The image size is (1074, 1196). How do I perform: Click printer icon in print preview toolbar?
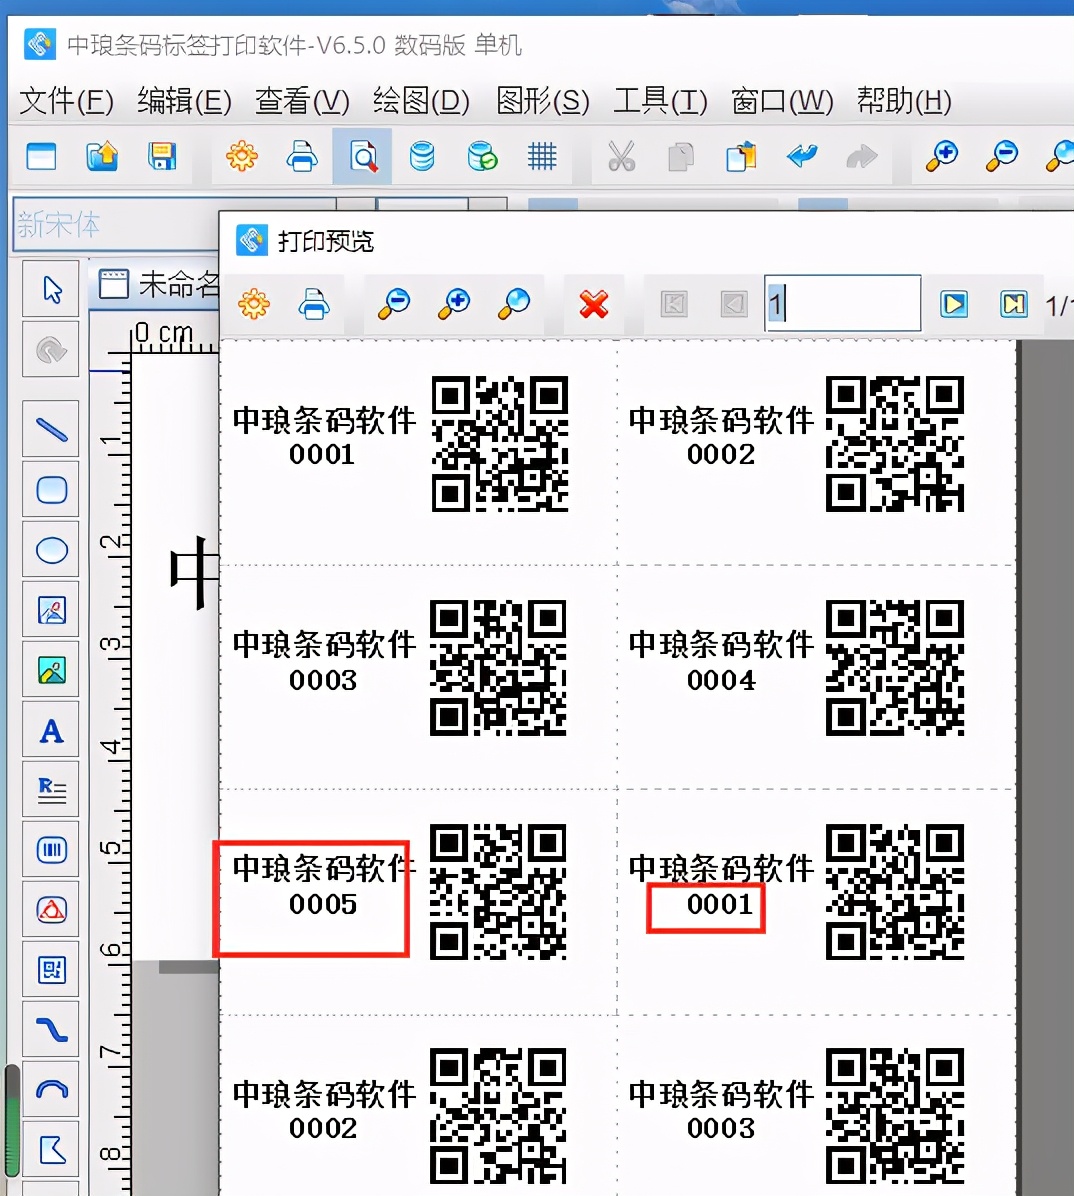pyautogui.click(x=314, y=304)
